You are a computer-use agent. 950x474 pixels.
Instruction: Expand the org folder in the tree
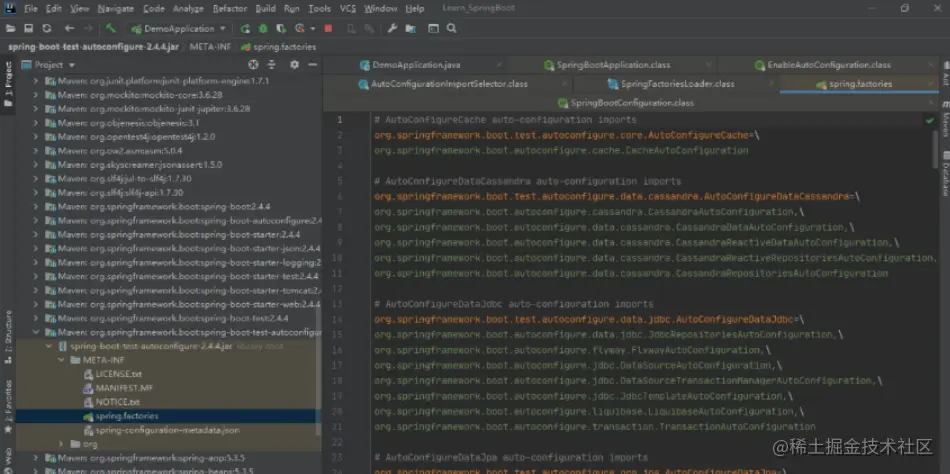tap(61, 444)
